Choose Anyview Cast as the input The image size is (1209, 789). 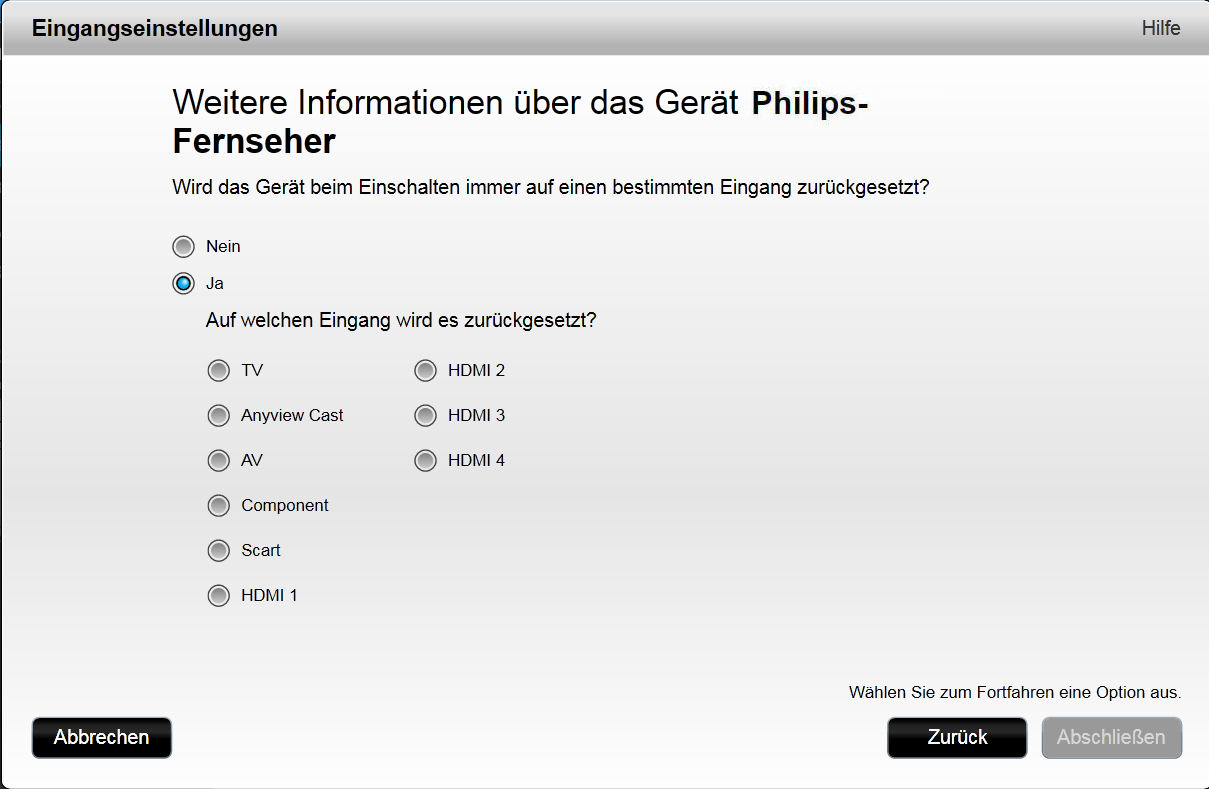click(x=218, y=415)
